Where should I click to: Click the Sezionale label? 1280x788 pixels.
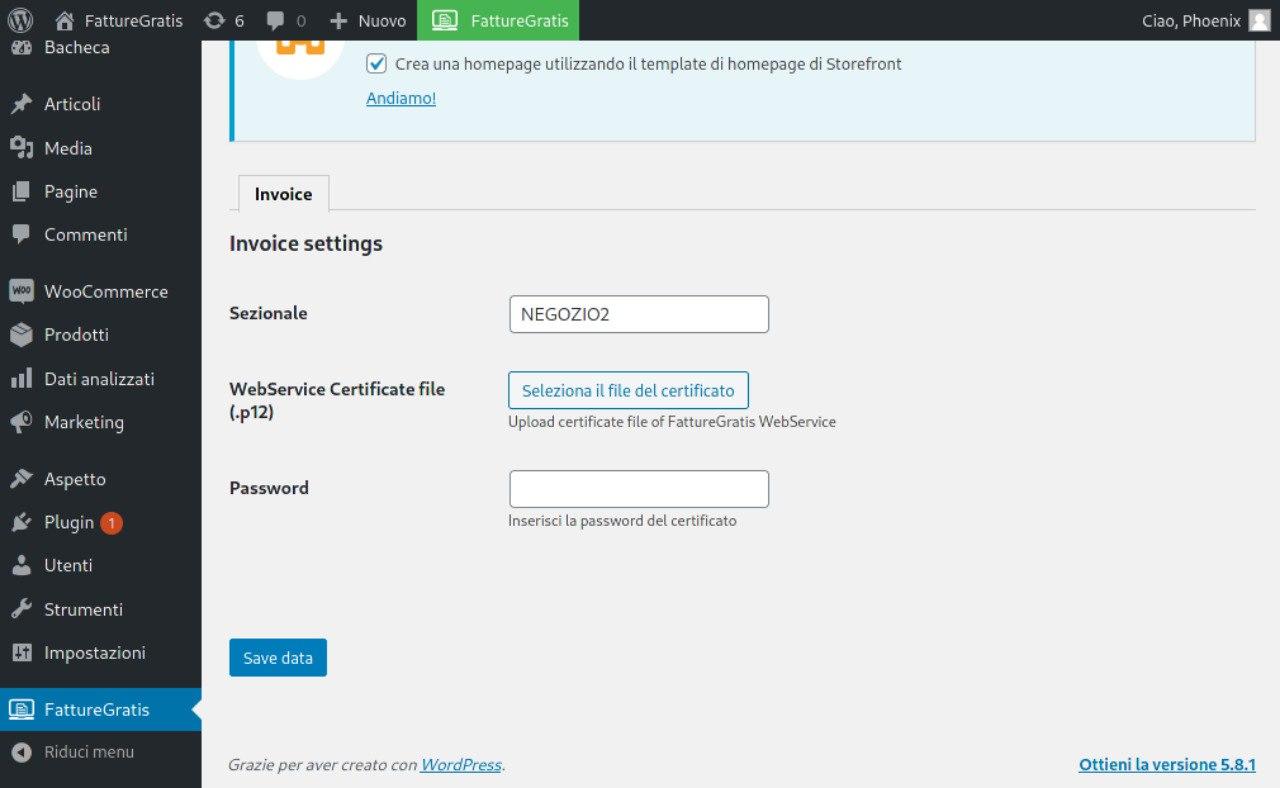click(268, 313)
